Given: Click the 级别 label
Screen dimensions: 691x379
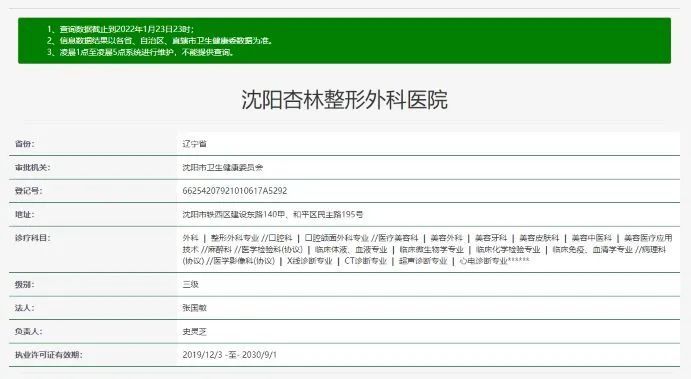Looking at the screenshot, I should [25, 285].
